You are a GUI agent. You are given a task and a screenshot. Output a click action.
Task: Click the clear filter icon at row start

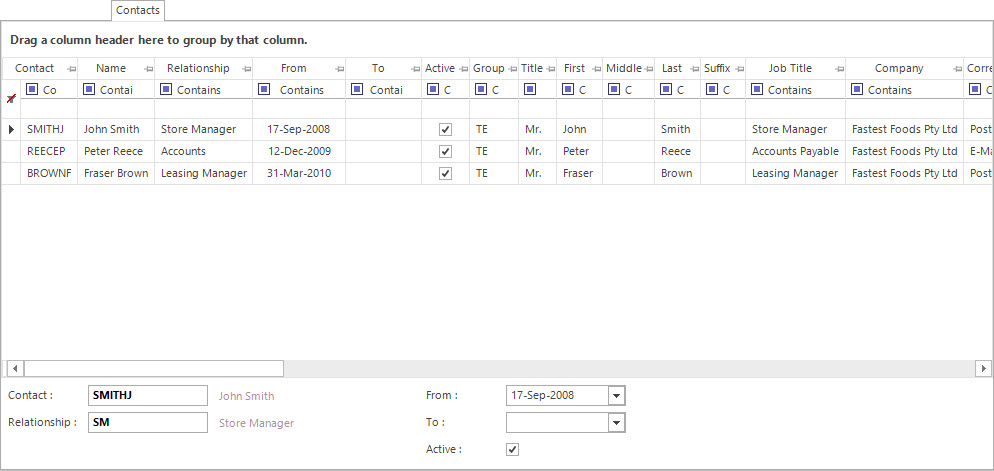pyautogui.click(x=11, y=98)
